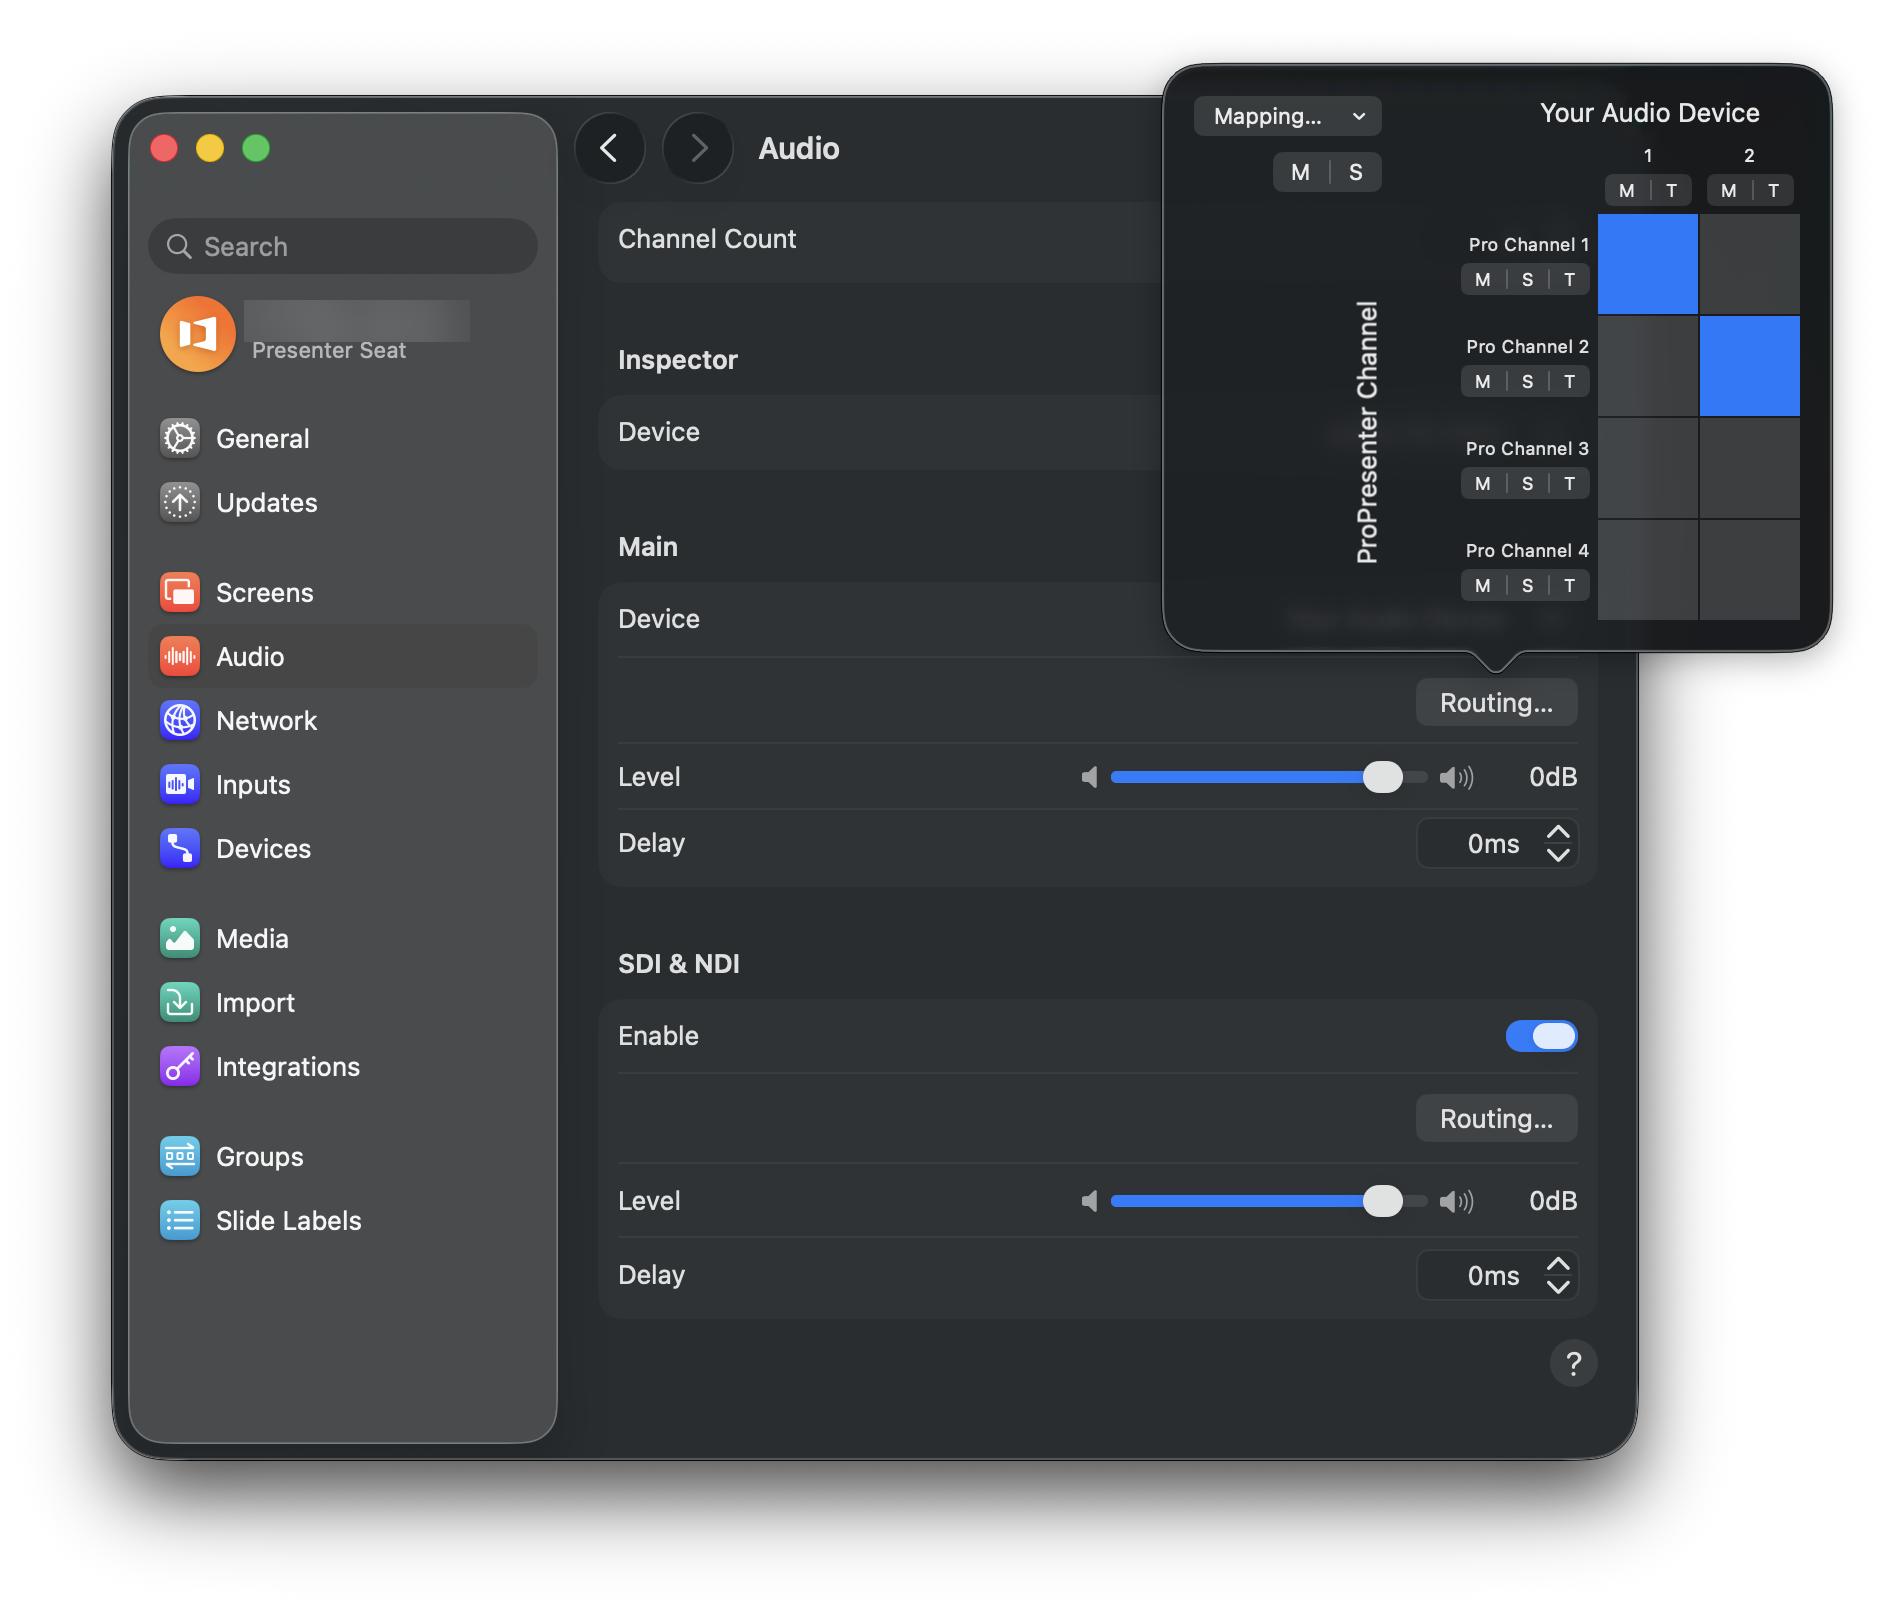The width and height of the screenshot is (1904, 1608).
Task: Select the Network globe icon
Action: pos(180,720)
